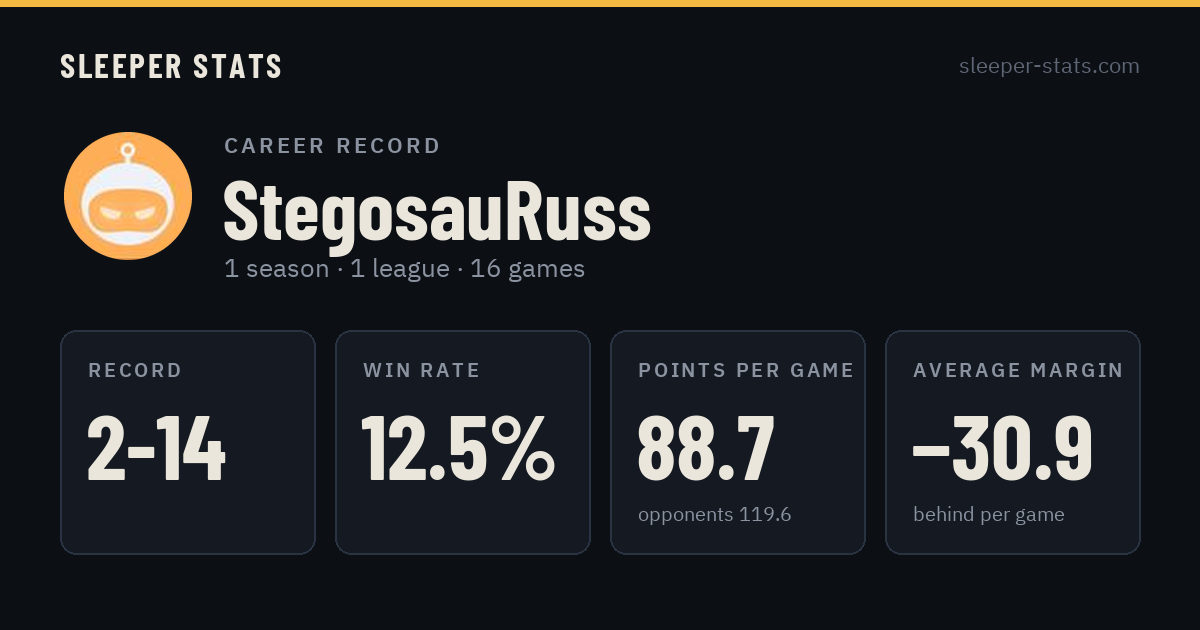1200x630 pixels.
Task: Click the season league games summary line
Action: [x=405, y=269]
